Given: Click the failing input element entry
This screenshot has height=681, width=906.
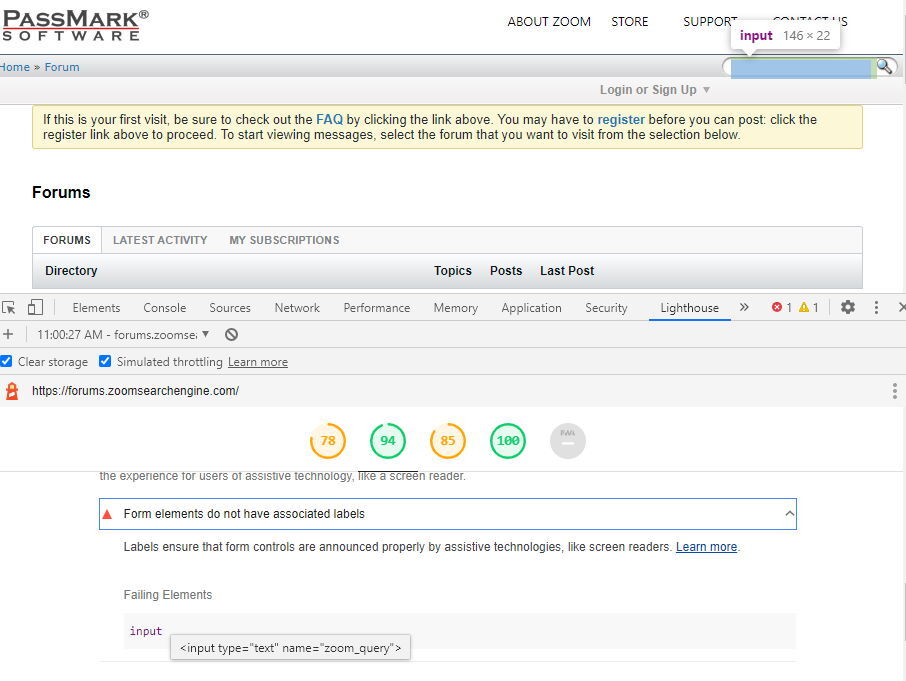Looking at the screenshot, I should click(146, 631).
